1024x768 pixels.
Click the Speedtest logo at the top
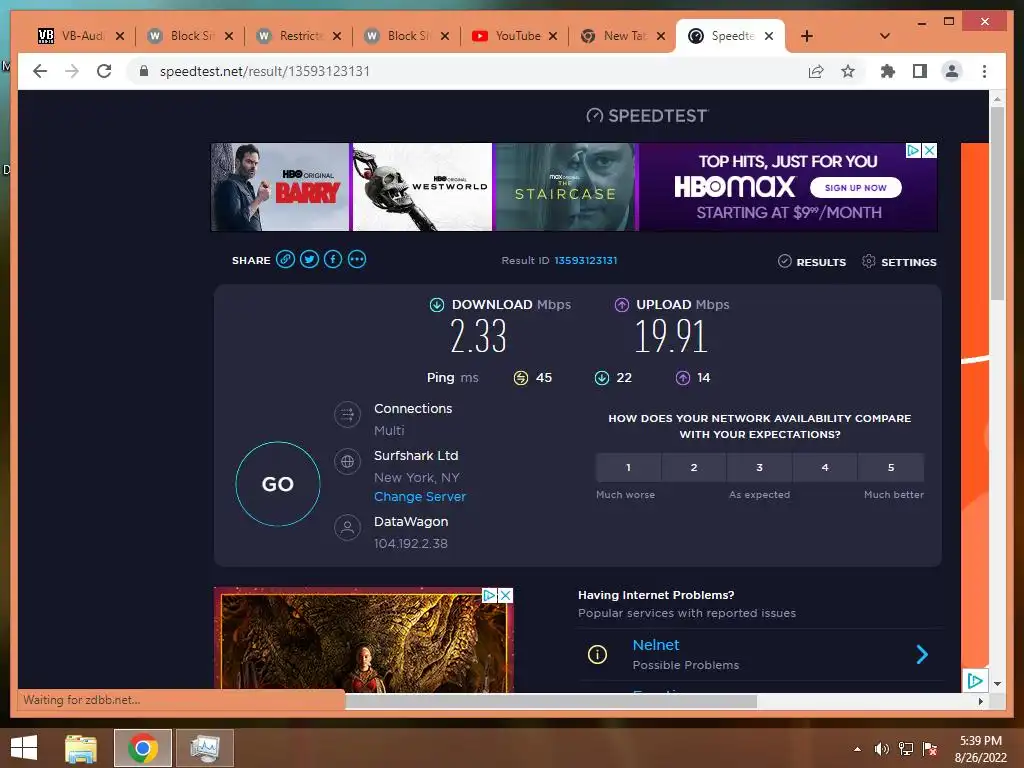click(x=647, y=116)
